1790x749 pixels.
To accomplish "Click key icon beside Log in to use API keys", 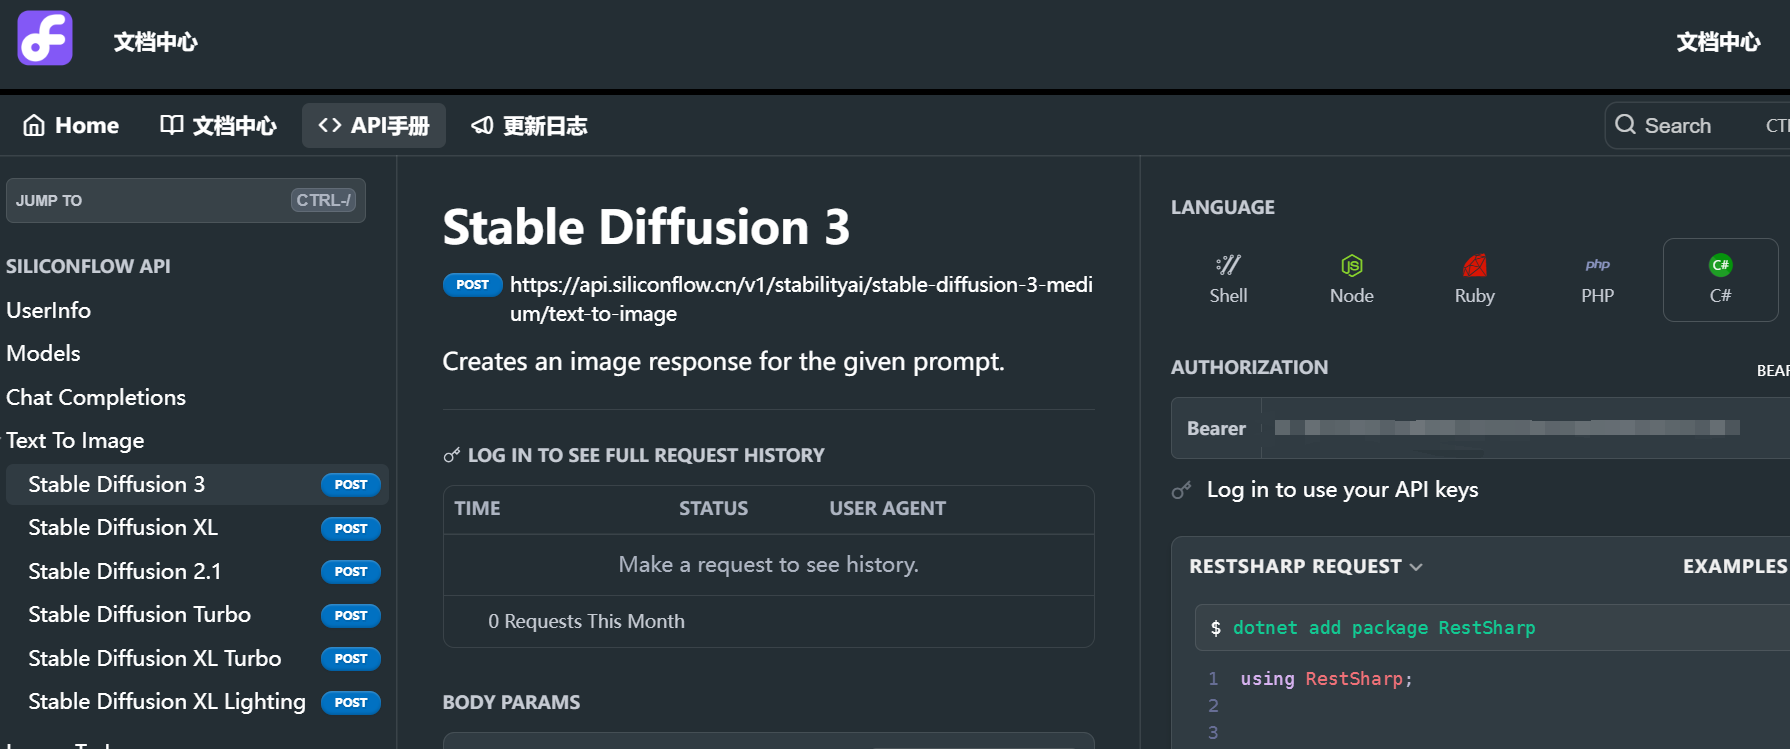I will pos(1182,490).
